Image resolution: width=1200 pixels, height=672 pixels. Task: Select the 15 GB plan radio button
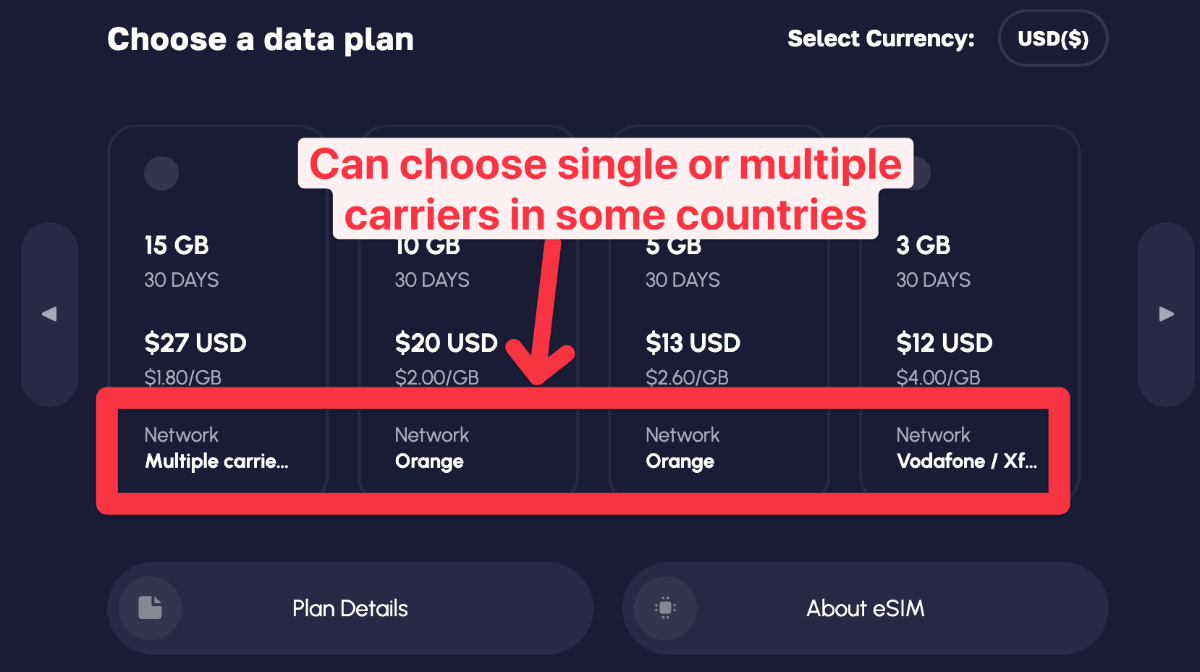[x=161, y=173]
